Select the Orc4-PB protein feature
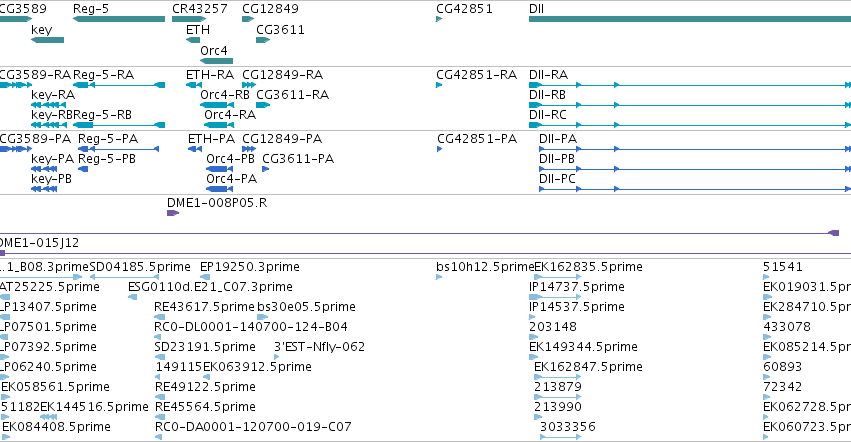 [x=219, y=169]
